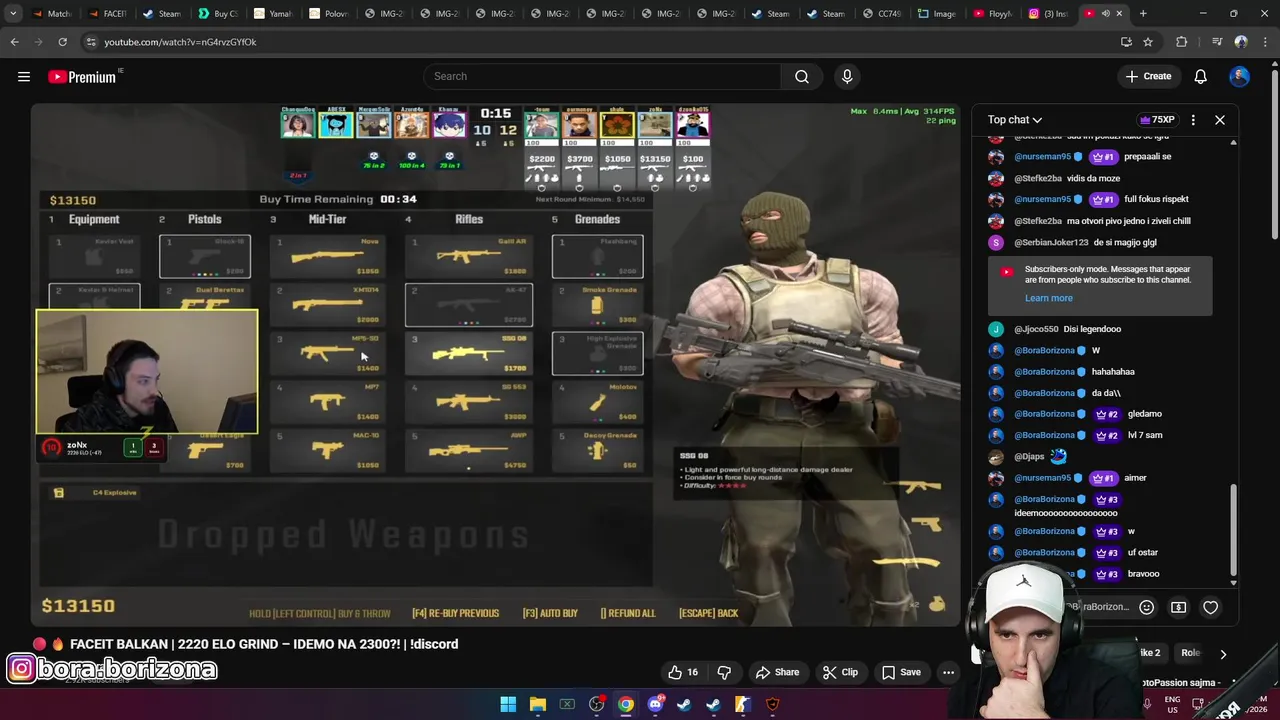Open Discord from taskbar

coord(655,705)
